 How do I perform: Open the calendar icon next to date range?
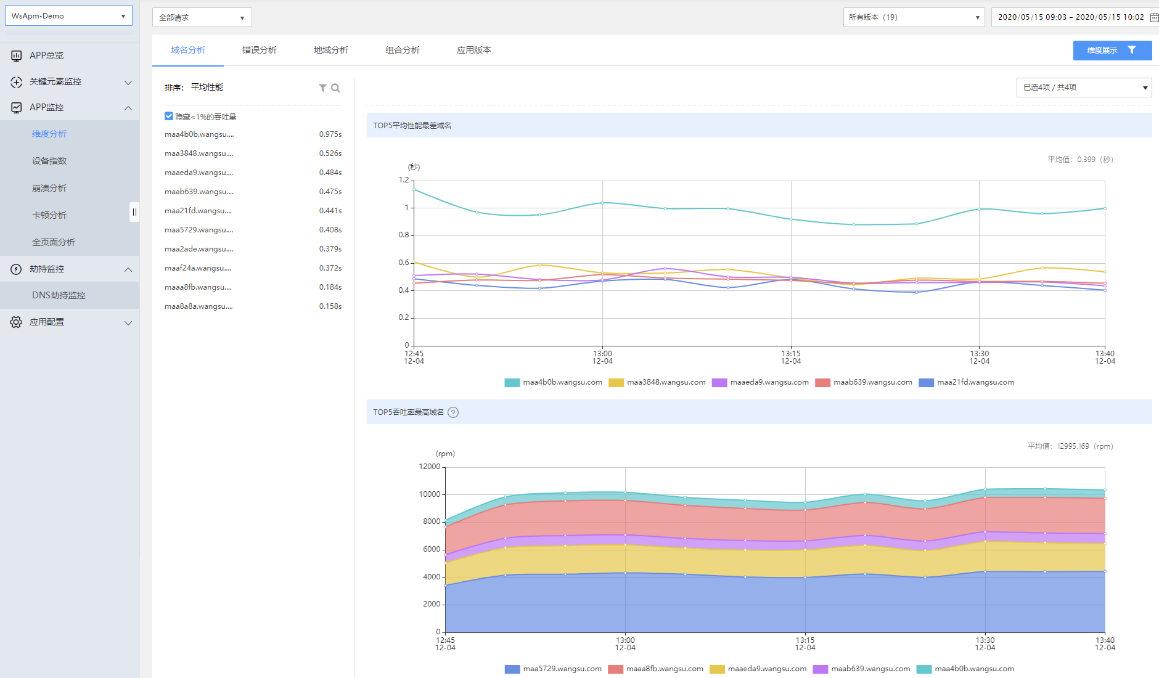point(1154,17)
